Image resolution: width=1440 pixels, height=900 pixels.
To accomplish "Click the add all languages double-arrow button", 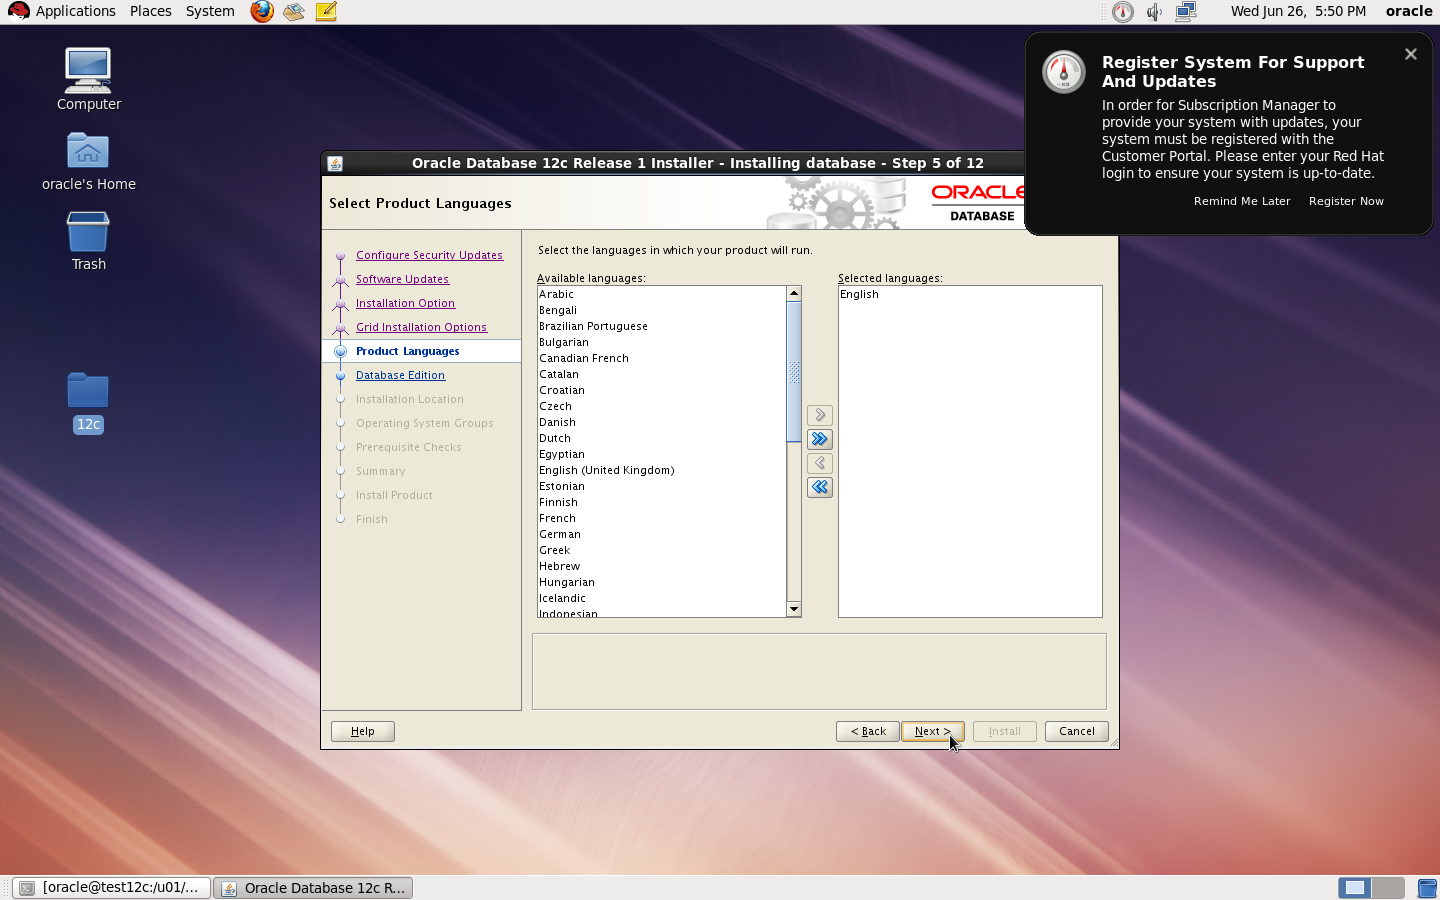I will pyautogui.click(x=820, y=439).
